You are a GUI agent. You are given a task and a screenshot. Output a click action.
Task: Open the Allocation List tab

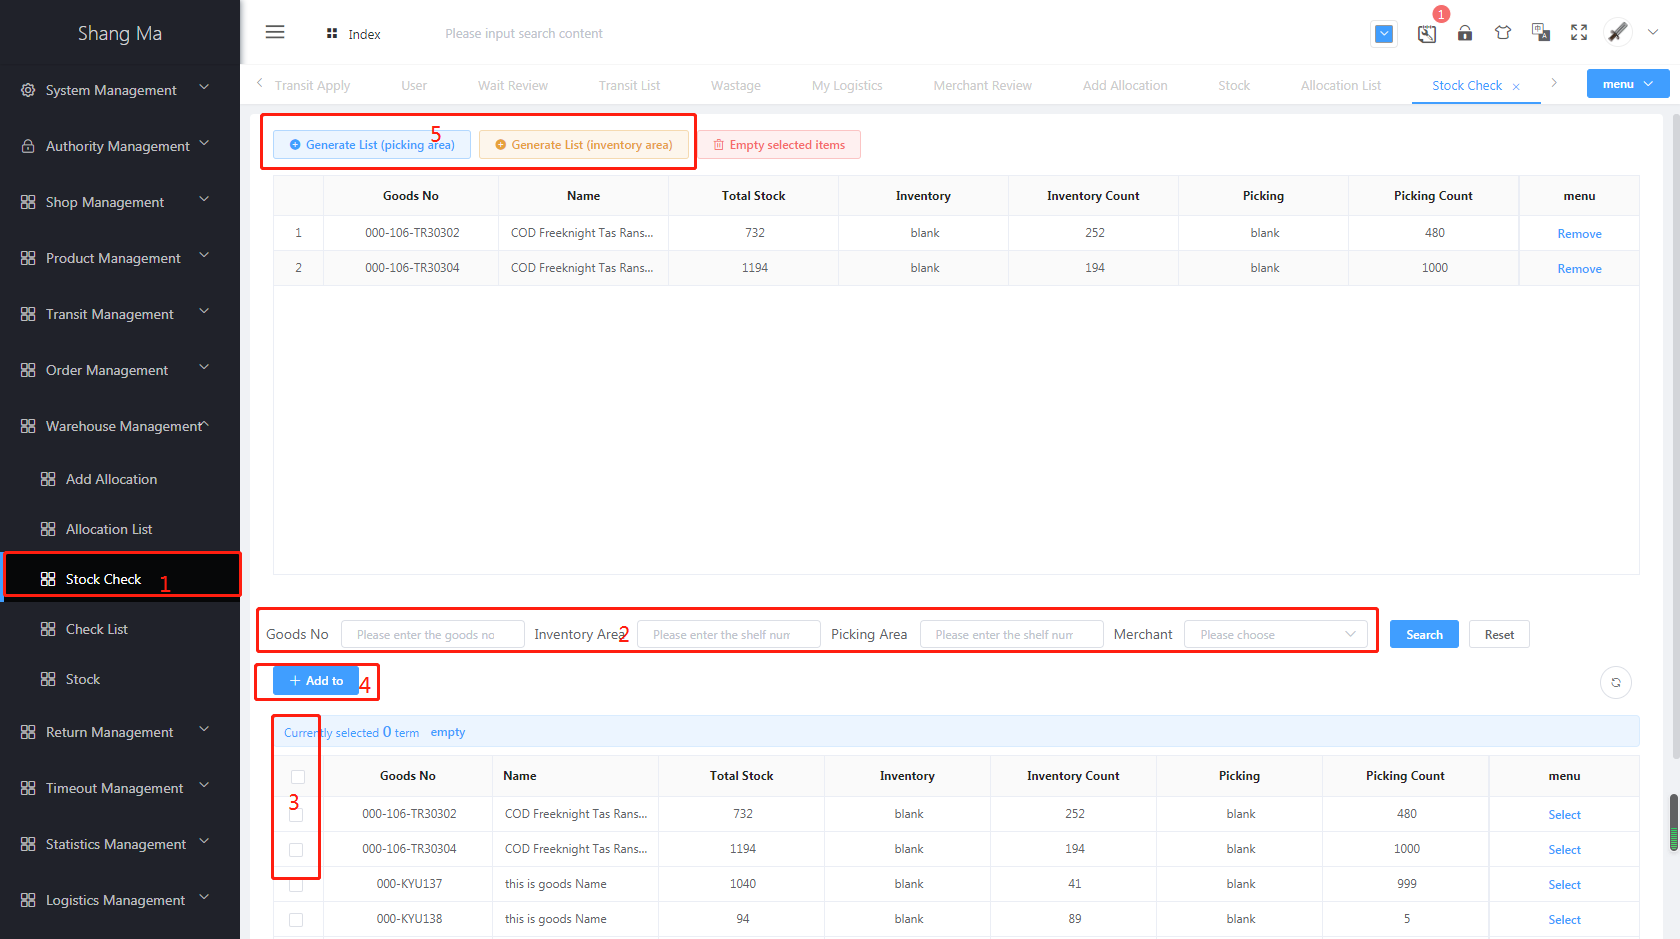[x=1341, y=86]
